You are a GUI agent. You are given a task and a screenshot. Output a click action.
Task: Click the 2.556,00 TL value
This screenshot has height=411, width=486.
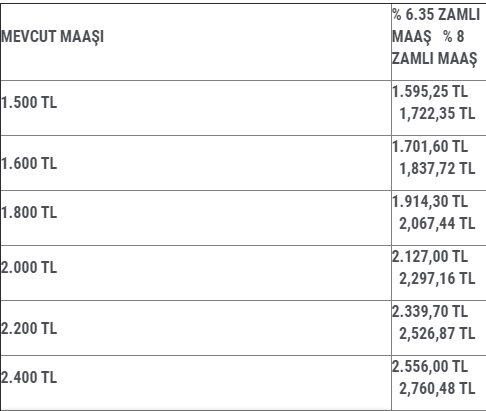pos(430,367)
